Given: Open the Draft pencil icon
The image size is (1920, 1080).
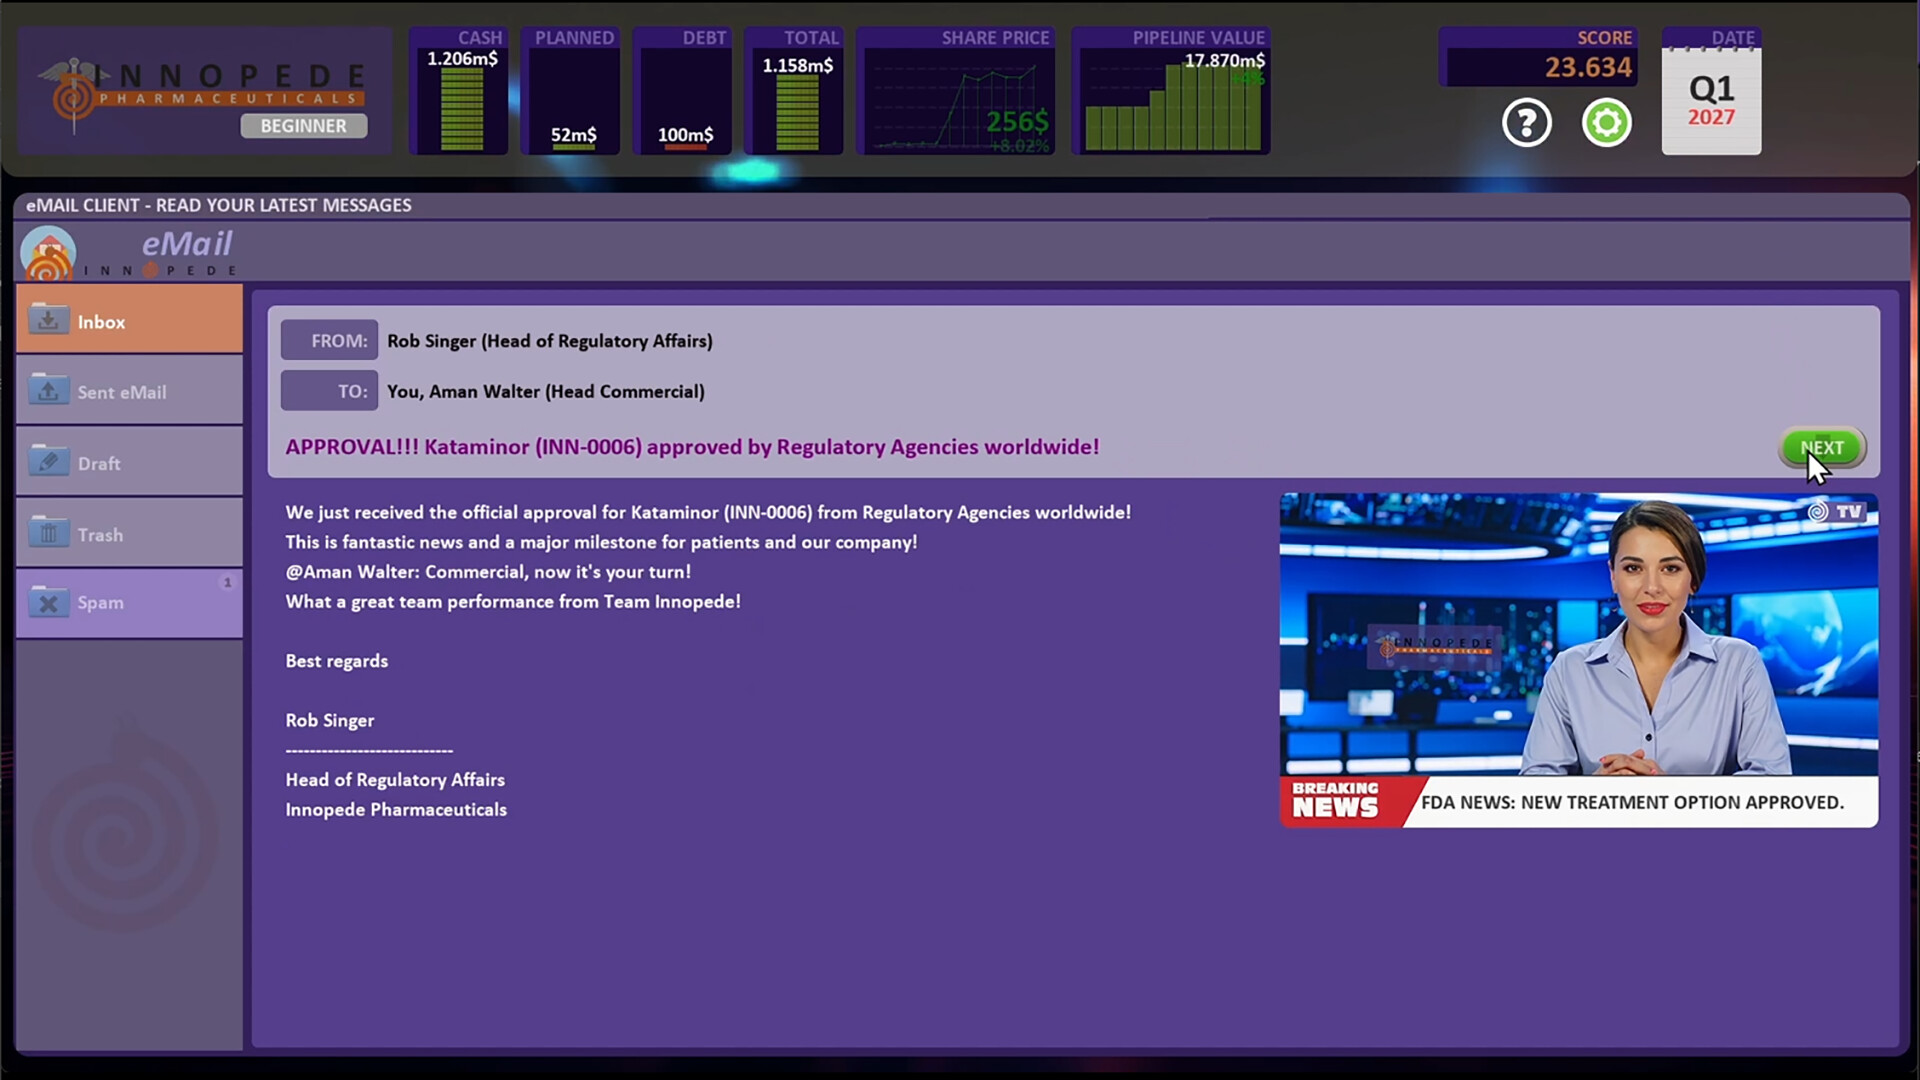Looking at the screenshot, I should (x=49, y=461).
